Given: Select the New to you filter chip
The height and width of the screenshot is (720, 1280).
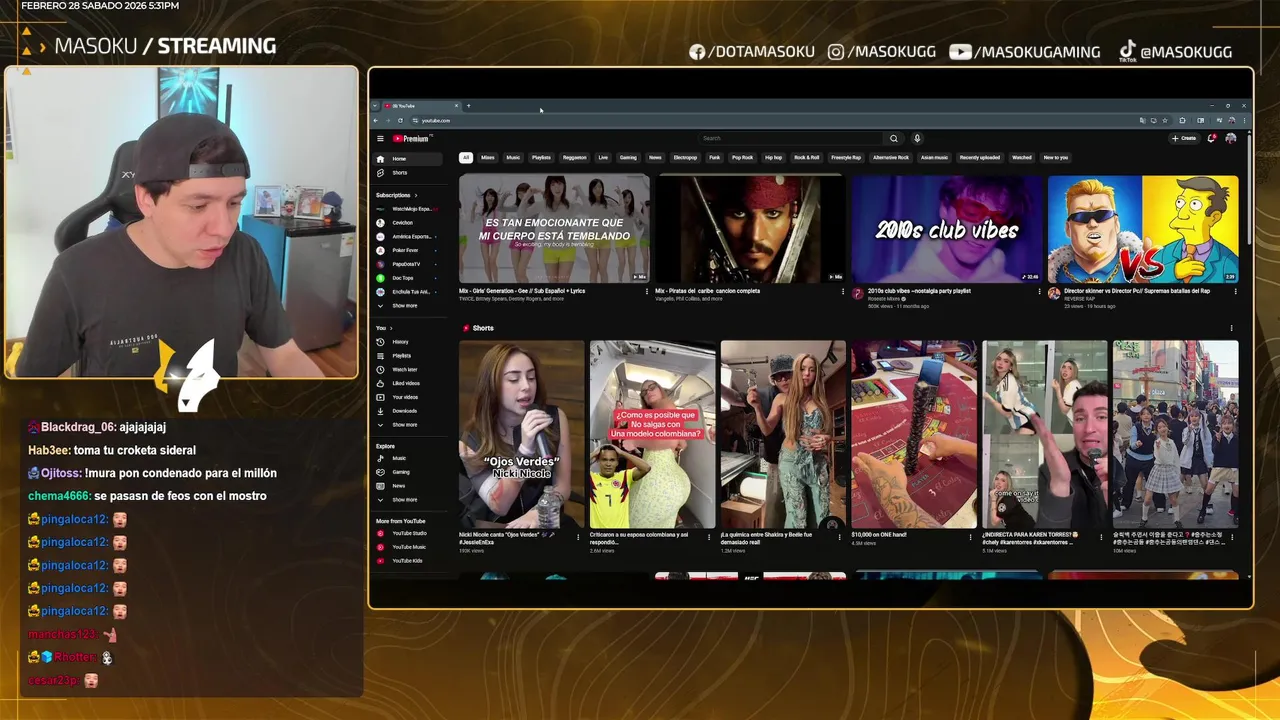Looking at the screenshot, I should click(x=1056, y=157).
